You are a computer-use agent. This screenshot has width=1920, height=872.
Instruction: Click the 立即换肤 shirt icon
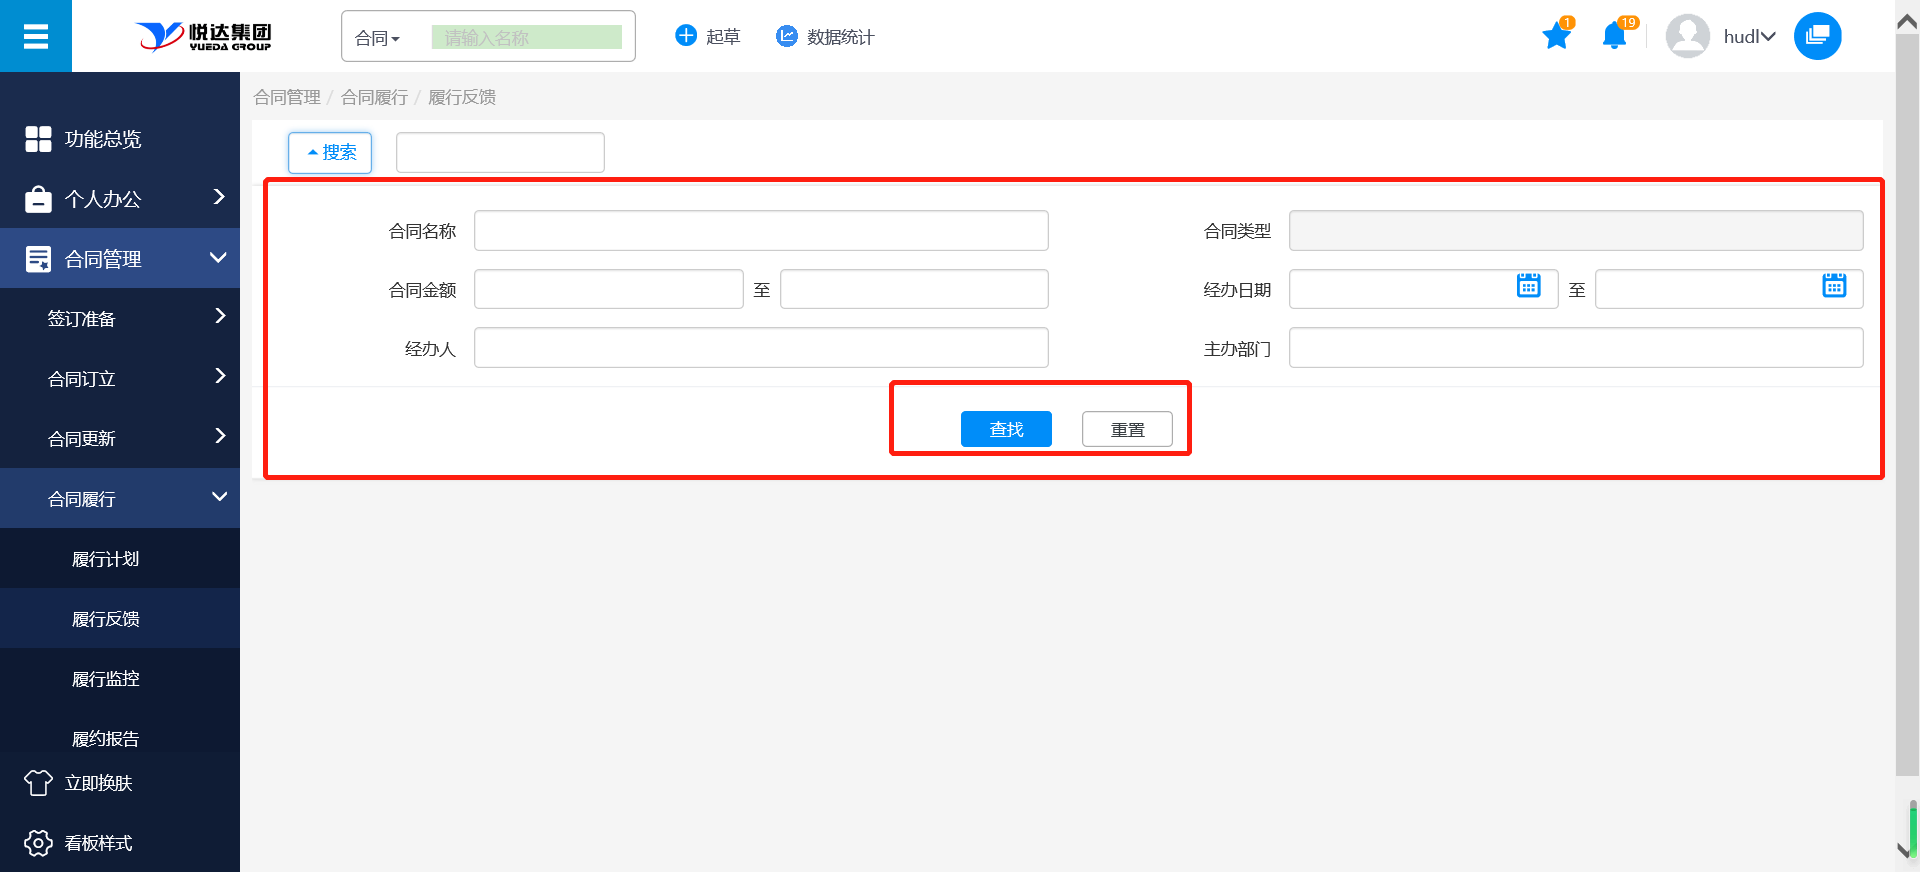38,783
